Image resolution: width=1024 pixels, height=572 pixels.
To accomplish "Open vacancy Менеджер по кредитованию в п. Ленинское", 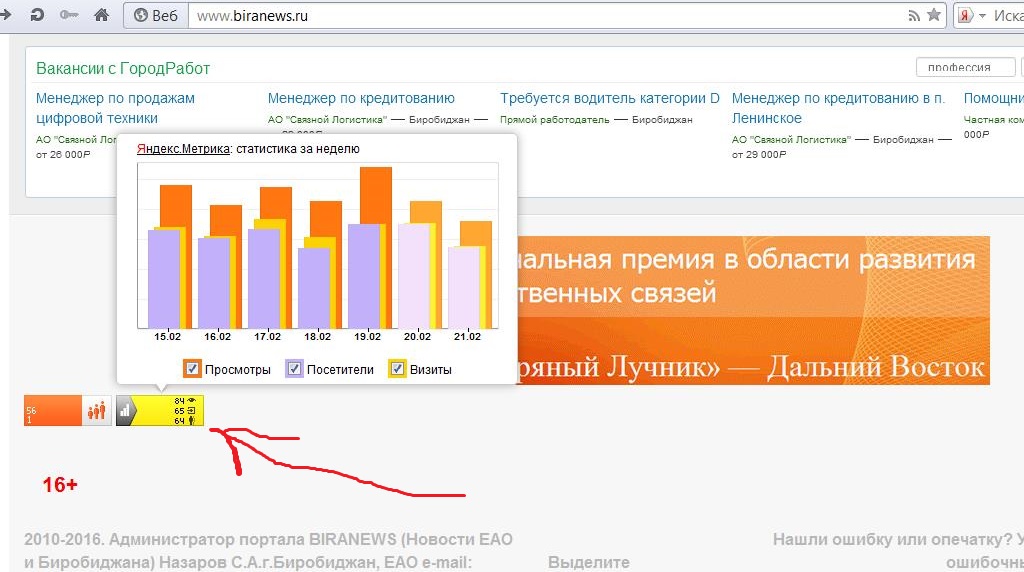I will (838, 108).
